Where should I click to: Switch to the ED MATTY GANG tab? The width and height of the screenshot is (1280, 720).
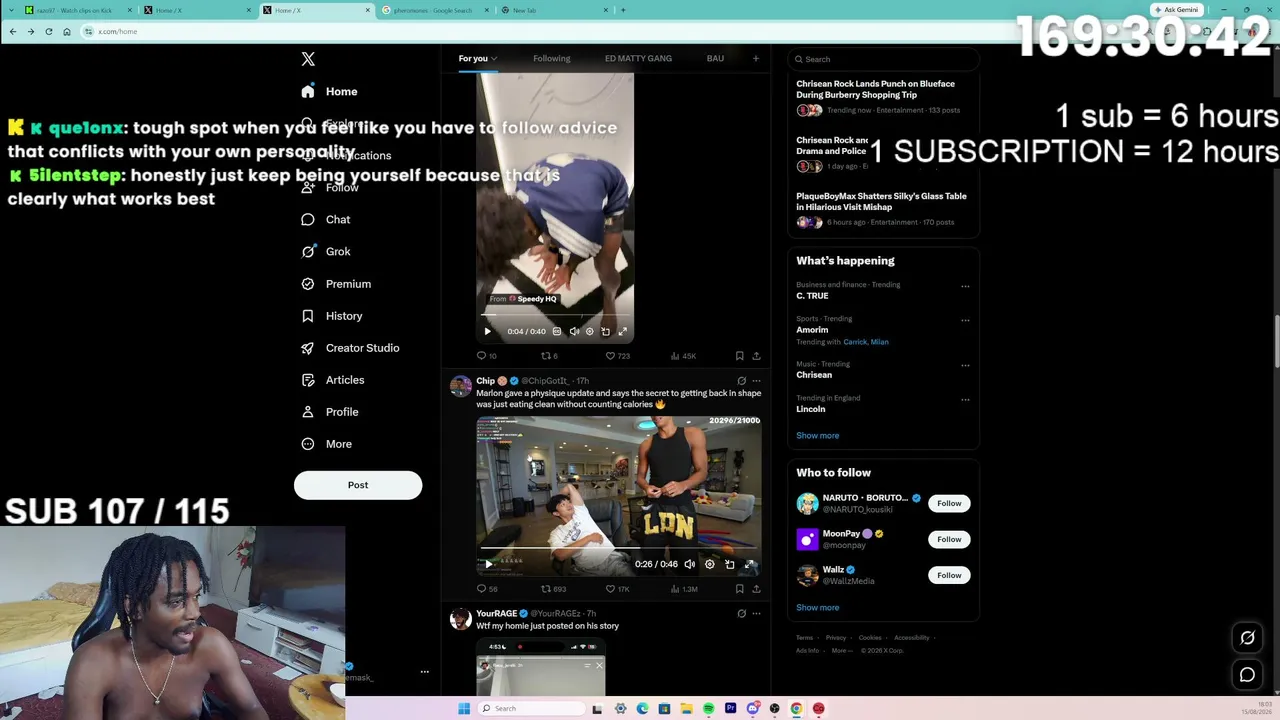tap(638, 59)
